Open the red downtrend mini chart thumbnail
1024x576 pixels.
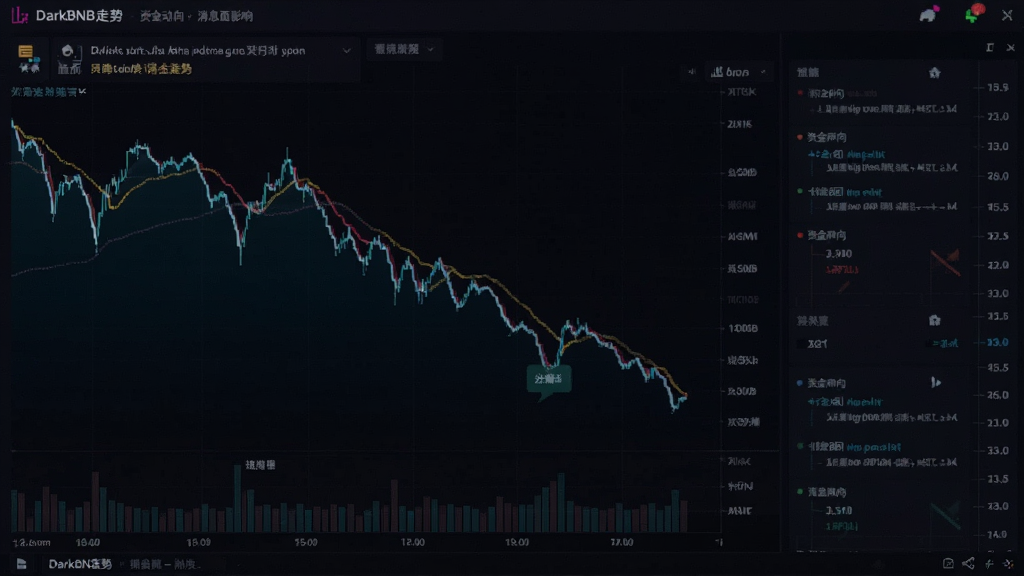coord(945,261)
